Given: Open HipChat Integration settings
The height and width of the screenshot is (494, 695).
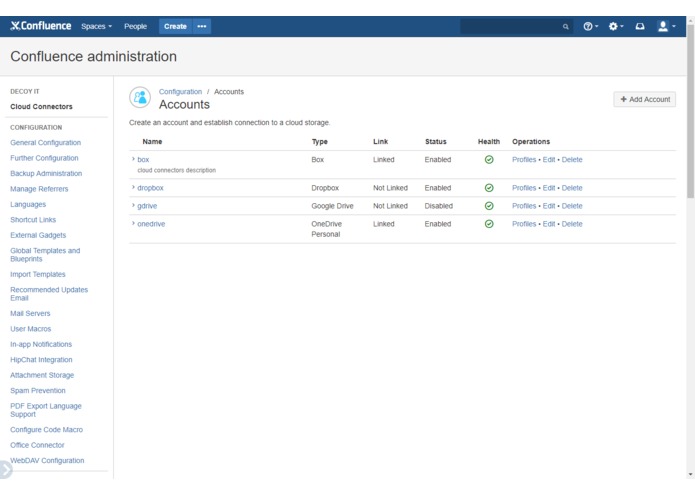Looking at the screenshot, I should pyautogui.click(x=41, y=360).
